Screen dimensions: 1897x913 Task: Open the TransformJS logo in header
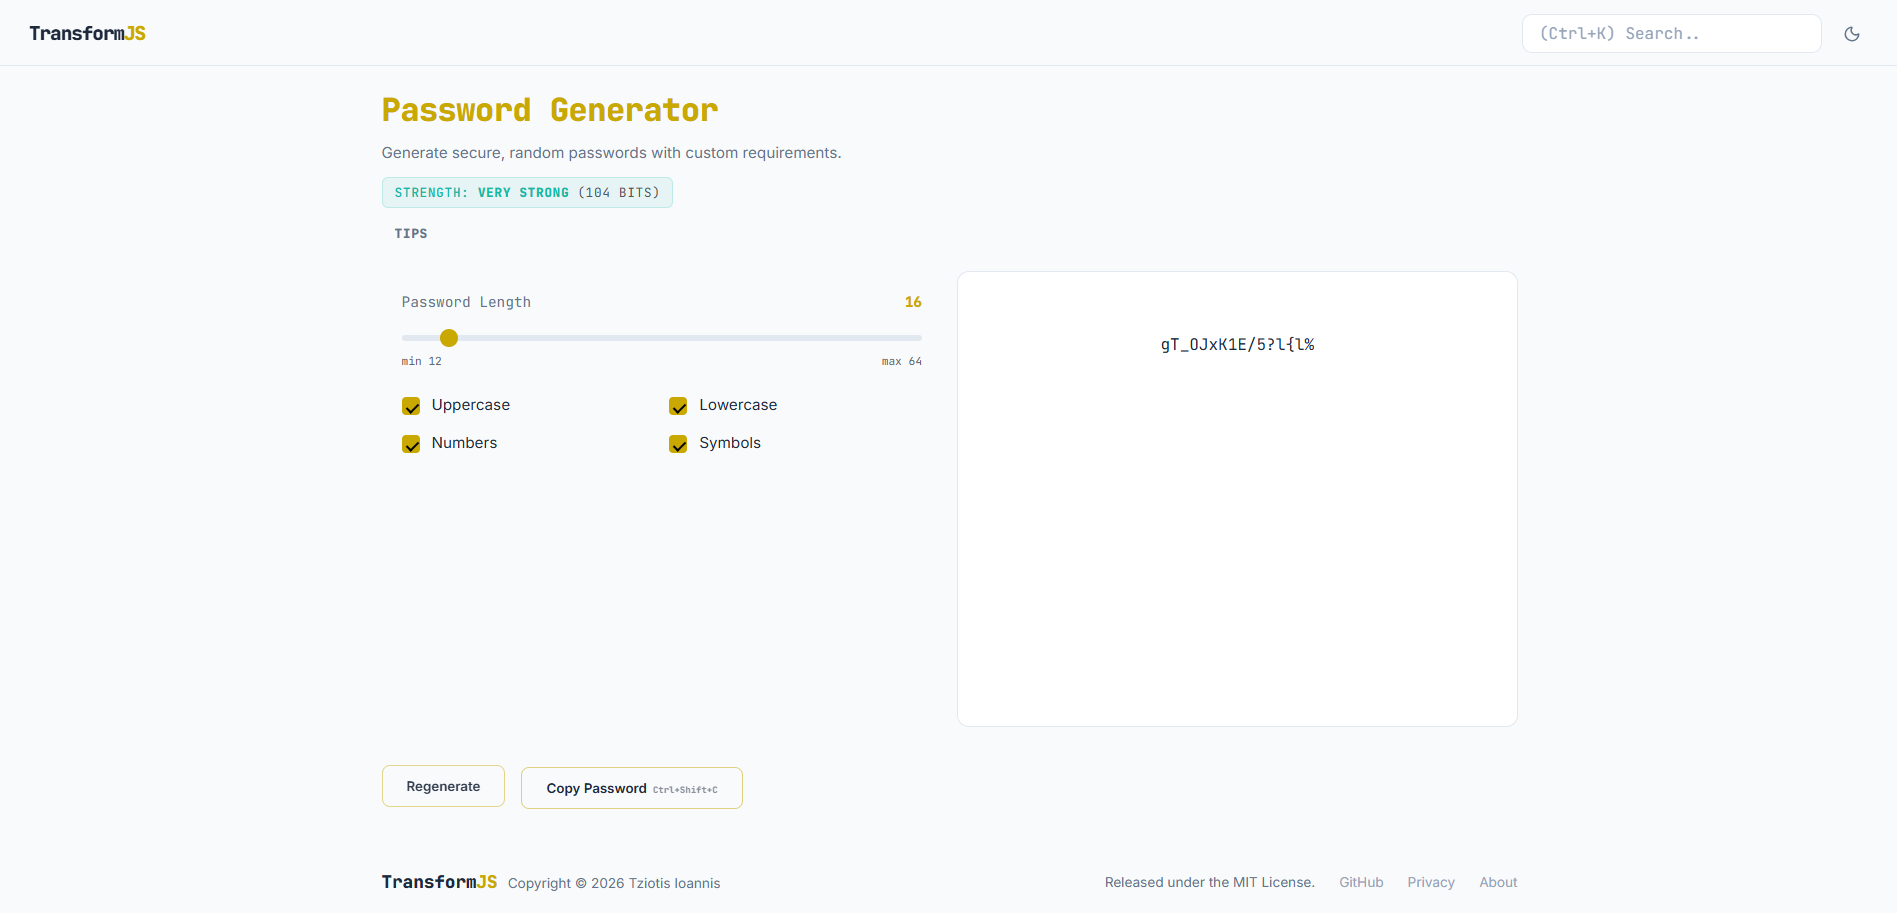[88, 33]
